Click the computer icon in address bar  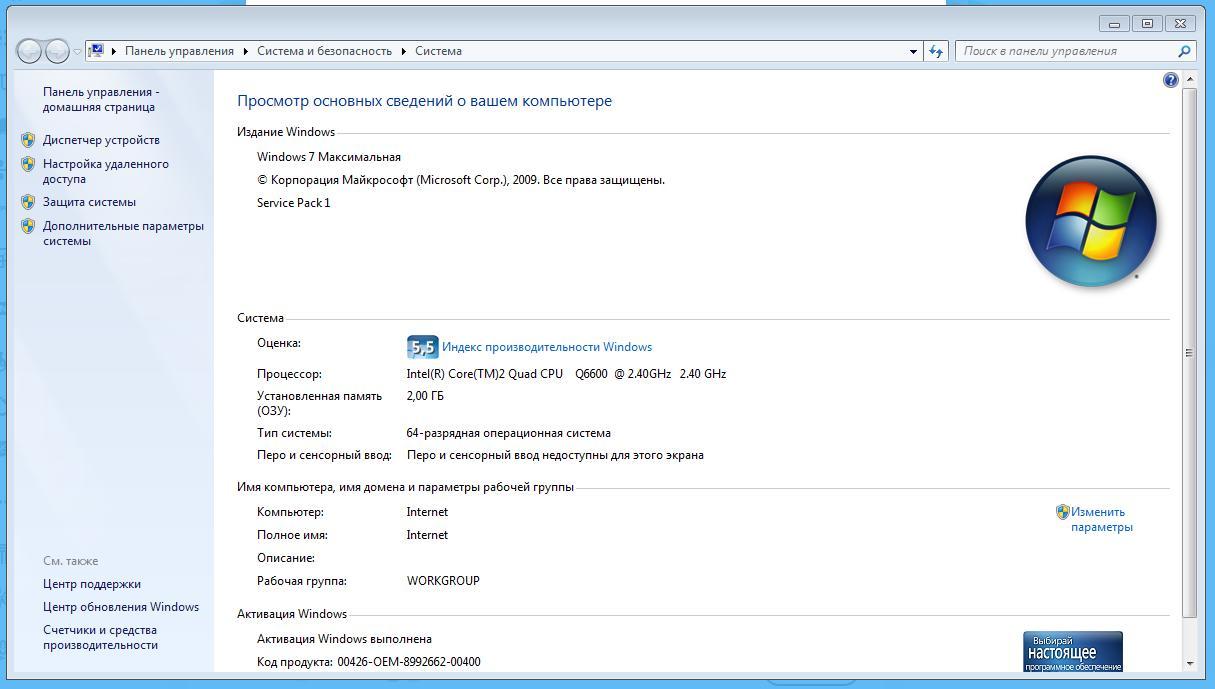(96, 51)
